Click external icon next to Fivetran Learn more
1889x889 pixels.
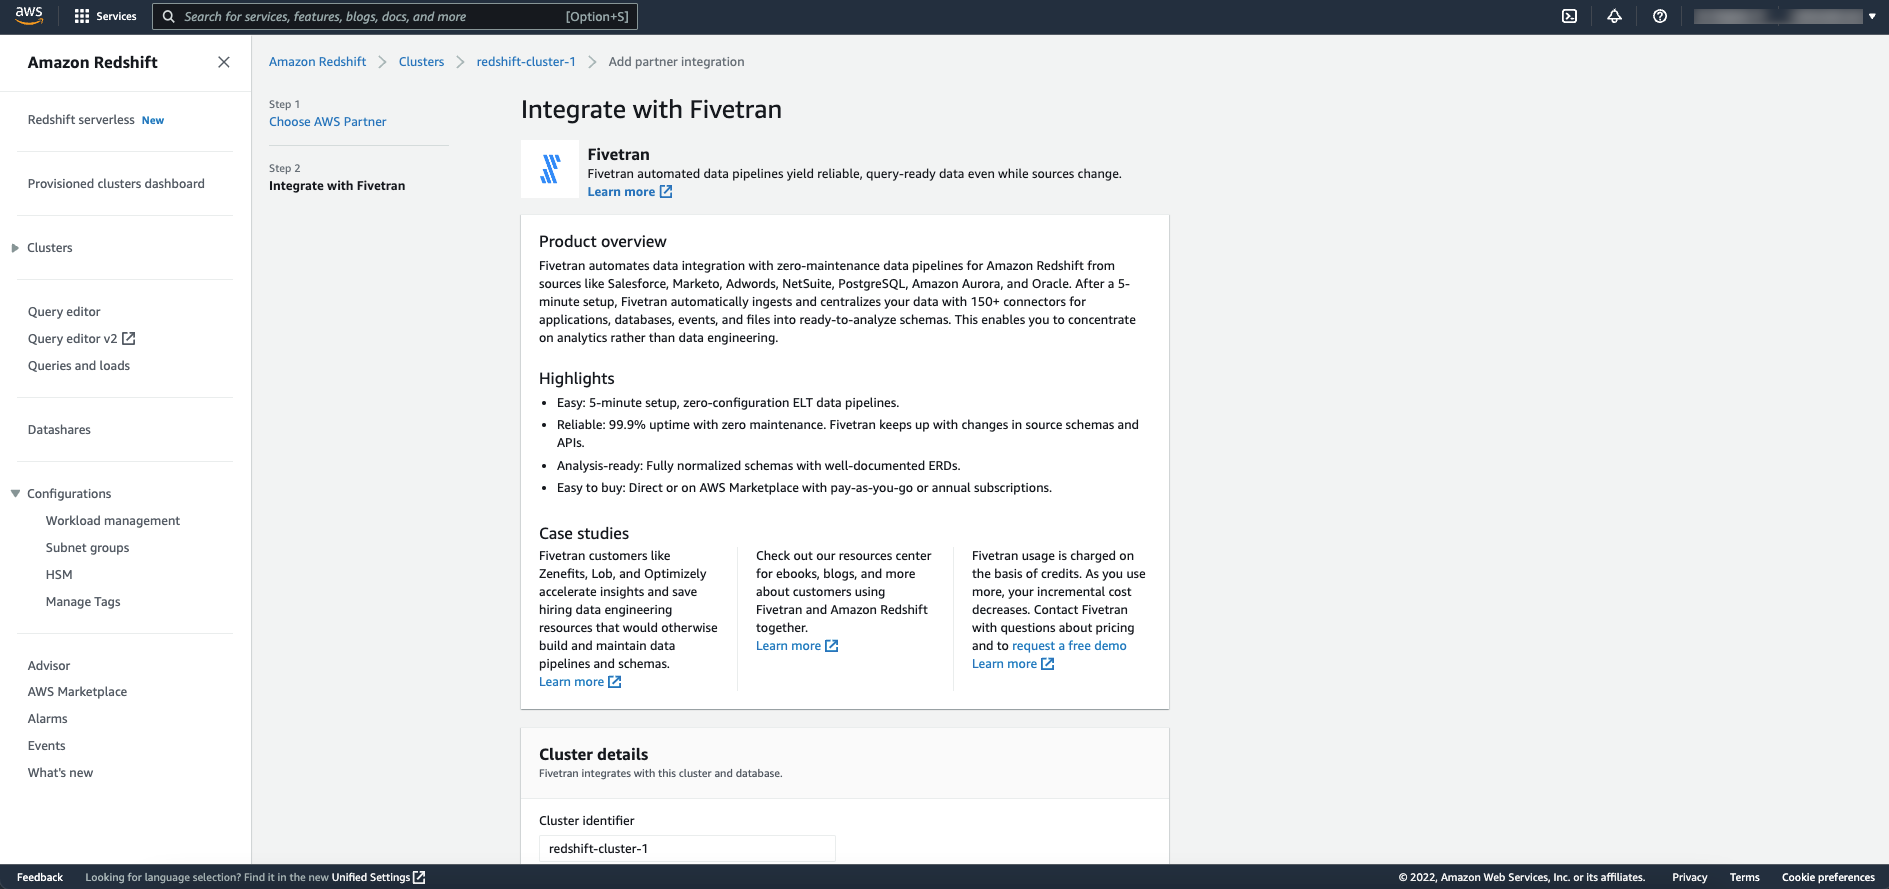[x=666, y=192]
